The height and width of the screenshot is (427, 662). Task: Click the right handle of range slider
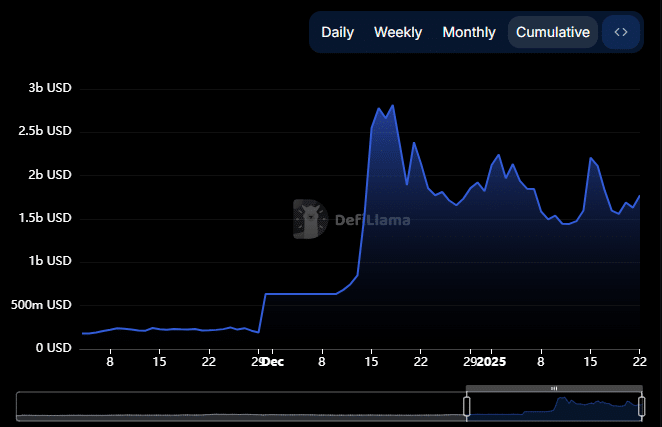pos(640,405)
